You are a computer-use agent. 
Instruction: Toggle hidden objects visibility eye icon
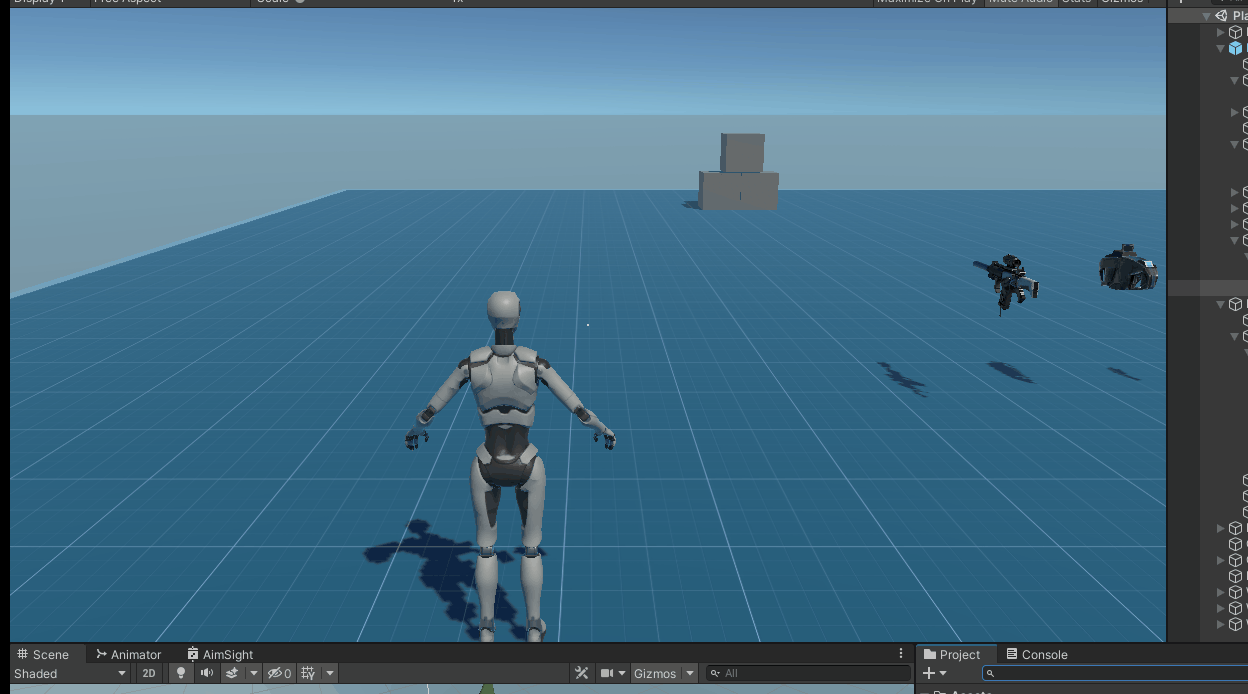(x=279, y=673)
